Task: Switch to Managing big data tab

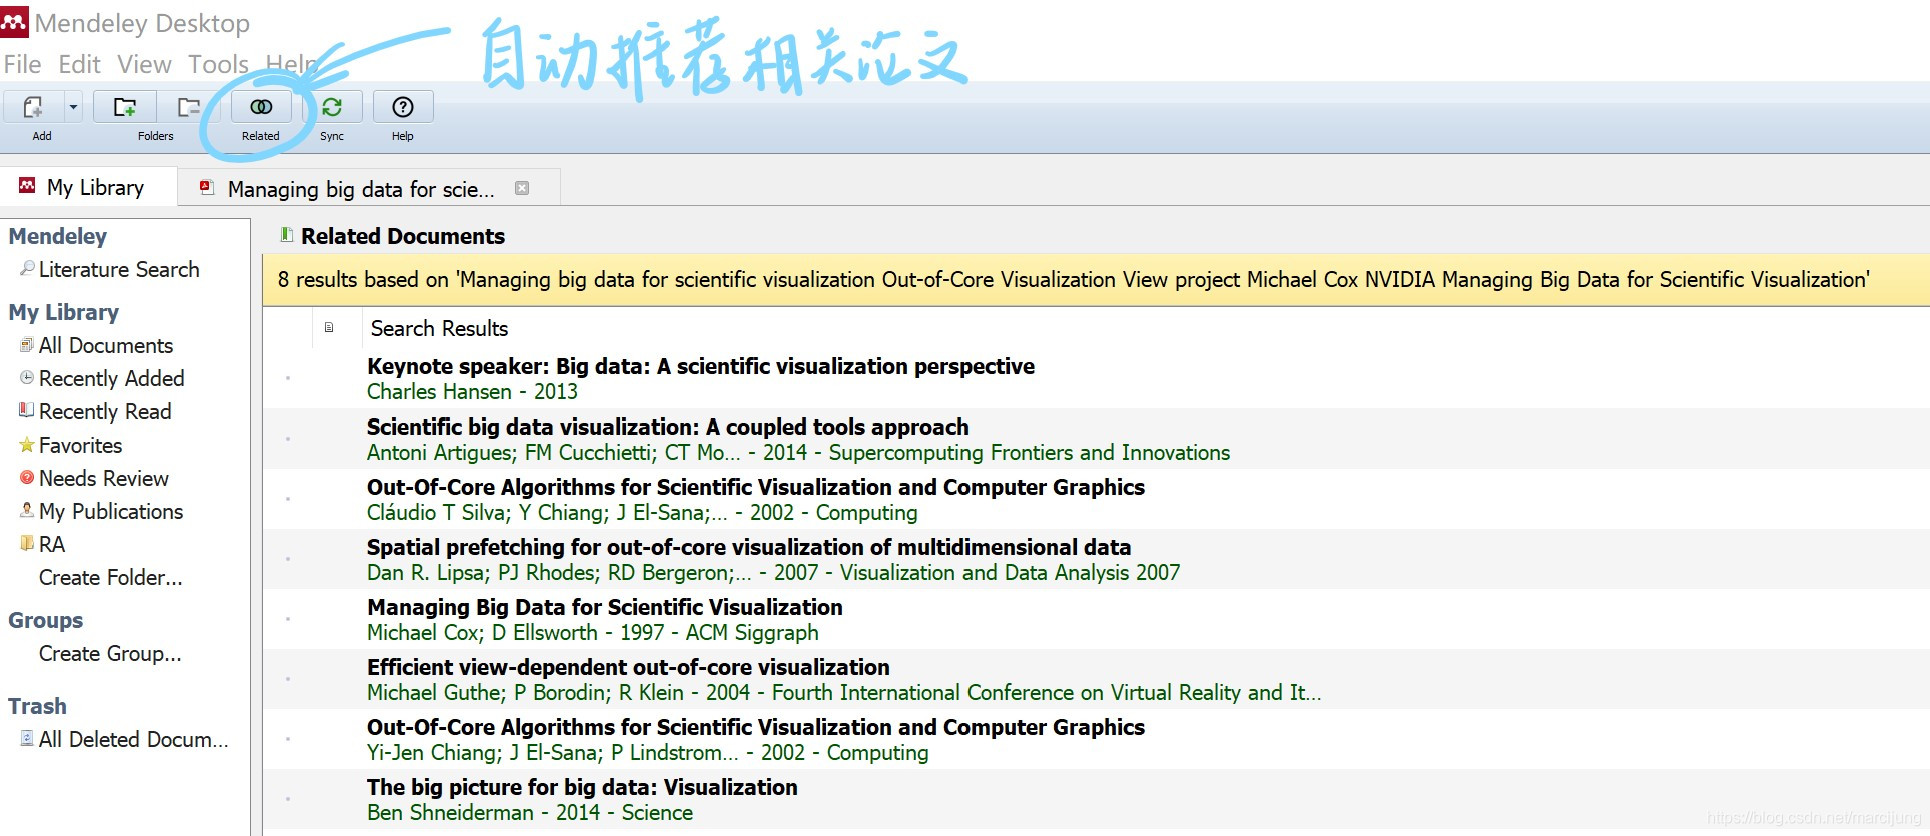Action: tap(360, 189)
